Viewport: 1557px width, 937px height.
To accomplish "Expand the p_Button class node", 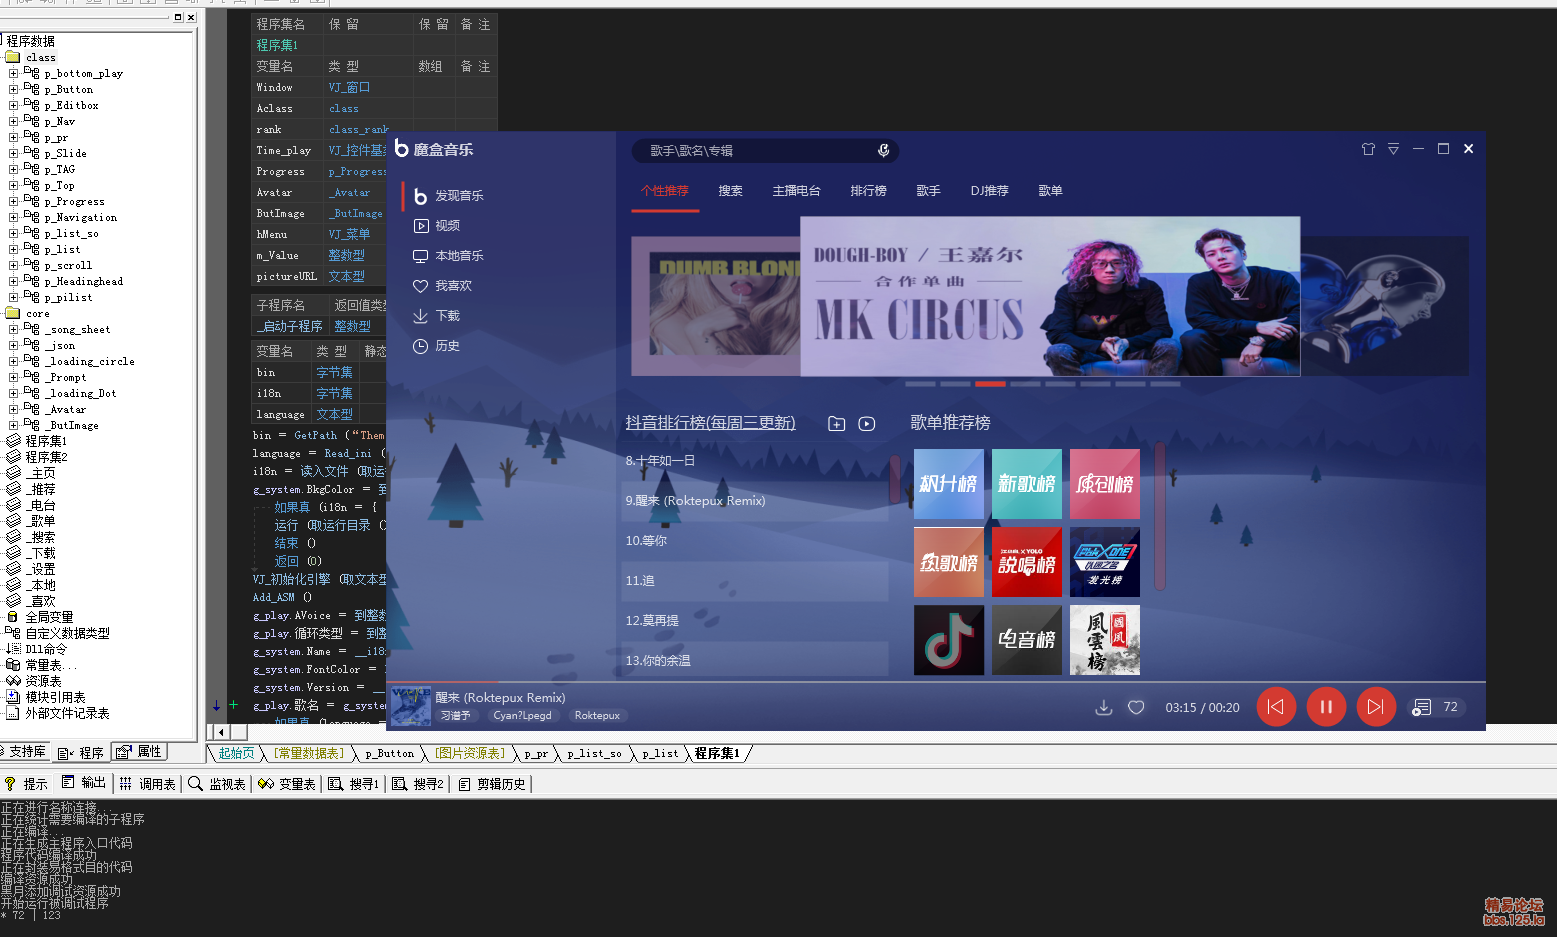I will tap(13, 89).
